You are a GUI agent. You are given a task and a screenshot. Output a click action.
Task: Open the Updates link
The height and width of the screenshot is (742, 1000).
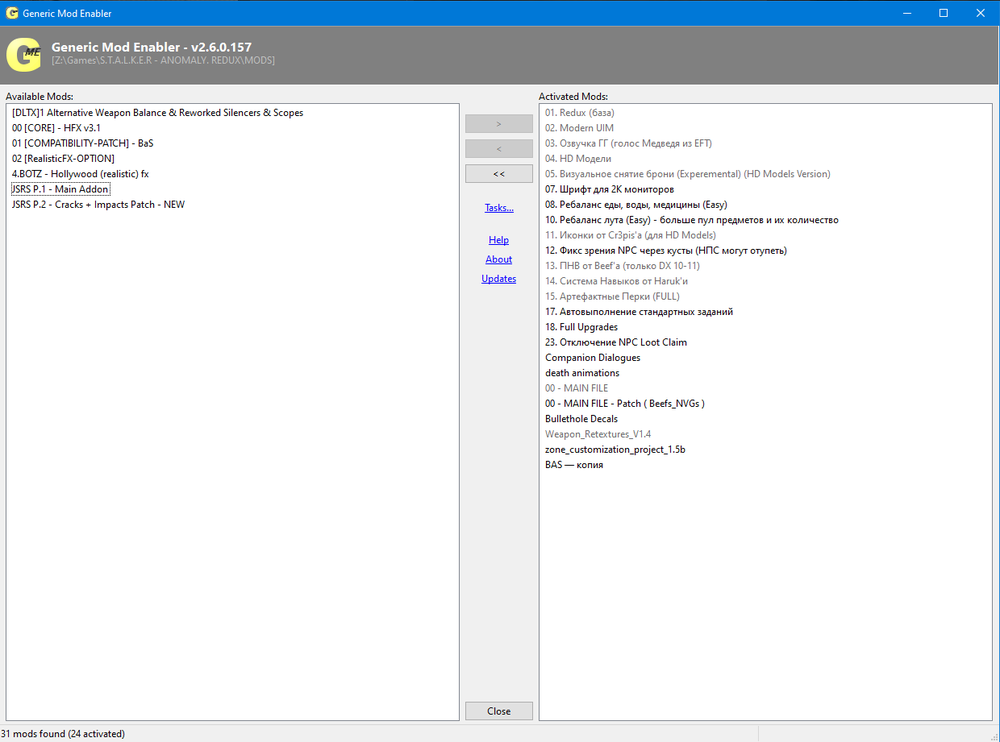coord(499,279)
